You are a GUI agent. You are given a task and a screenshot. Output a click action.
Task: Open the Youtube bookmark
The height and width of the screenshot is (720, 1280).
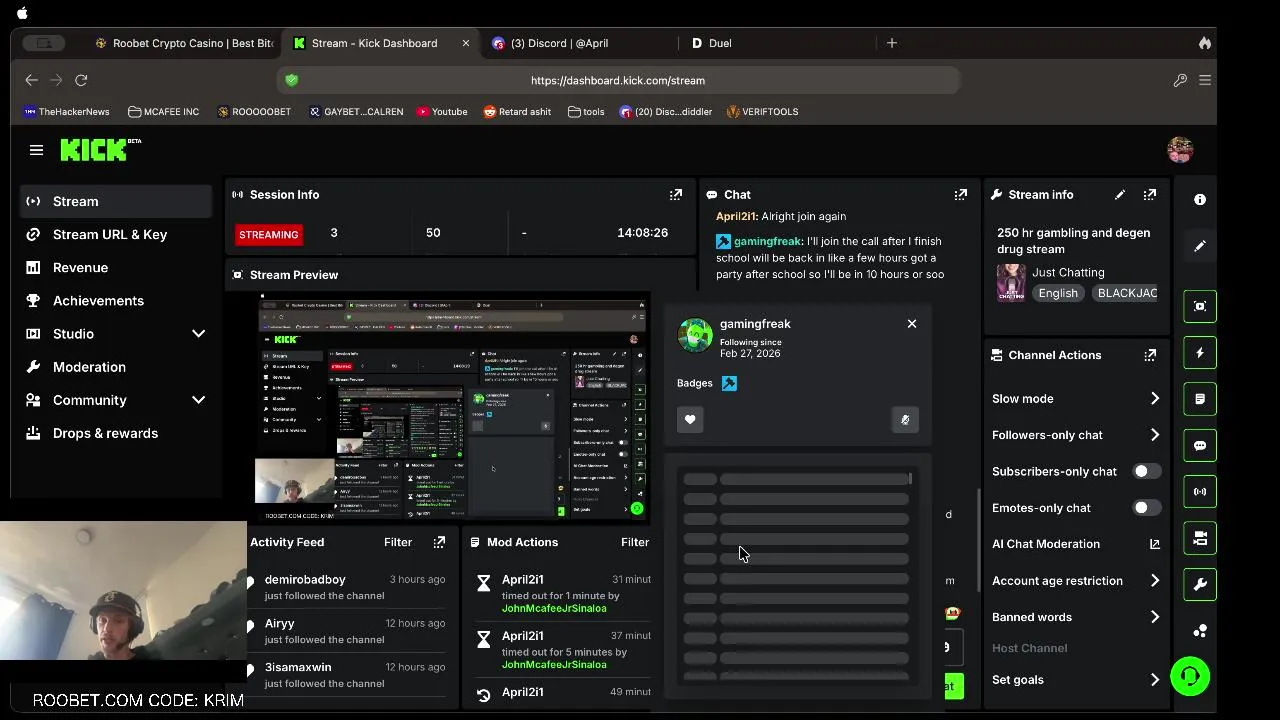pyautogui.click(x=442, y=112)
